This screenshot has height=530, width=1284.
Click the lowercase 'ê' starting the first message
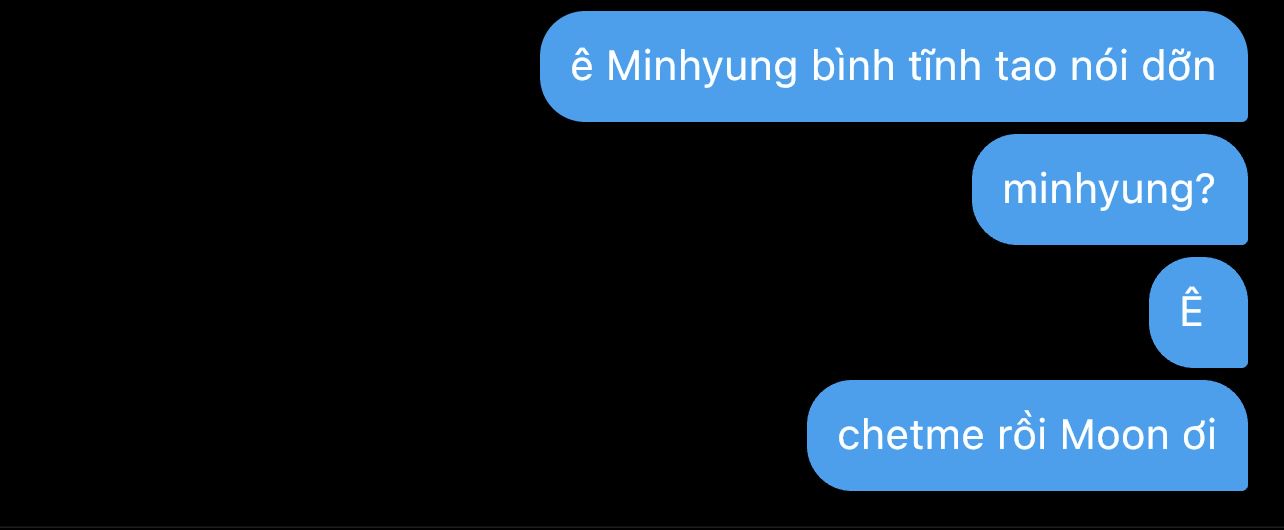tap(582, 66)
